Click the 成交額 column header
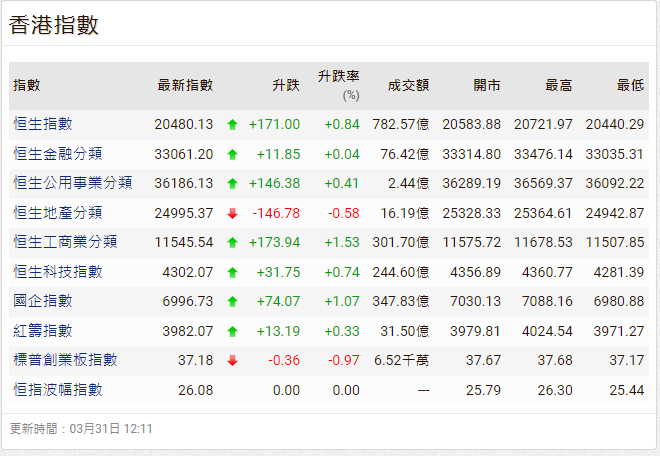 pyautogui.click(x=408, y=86)
